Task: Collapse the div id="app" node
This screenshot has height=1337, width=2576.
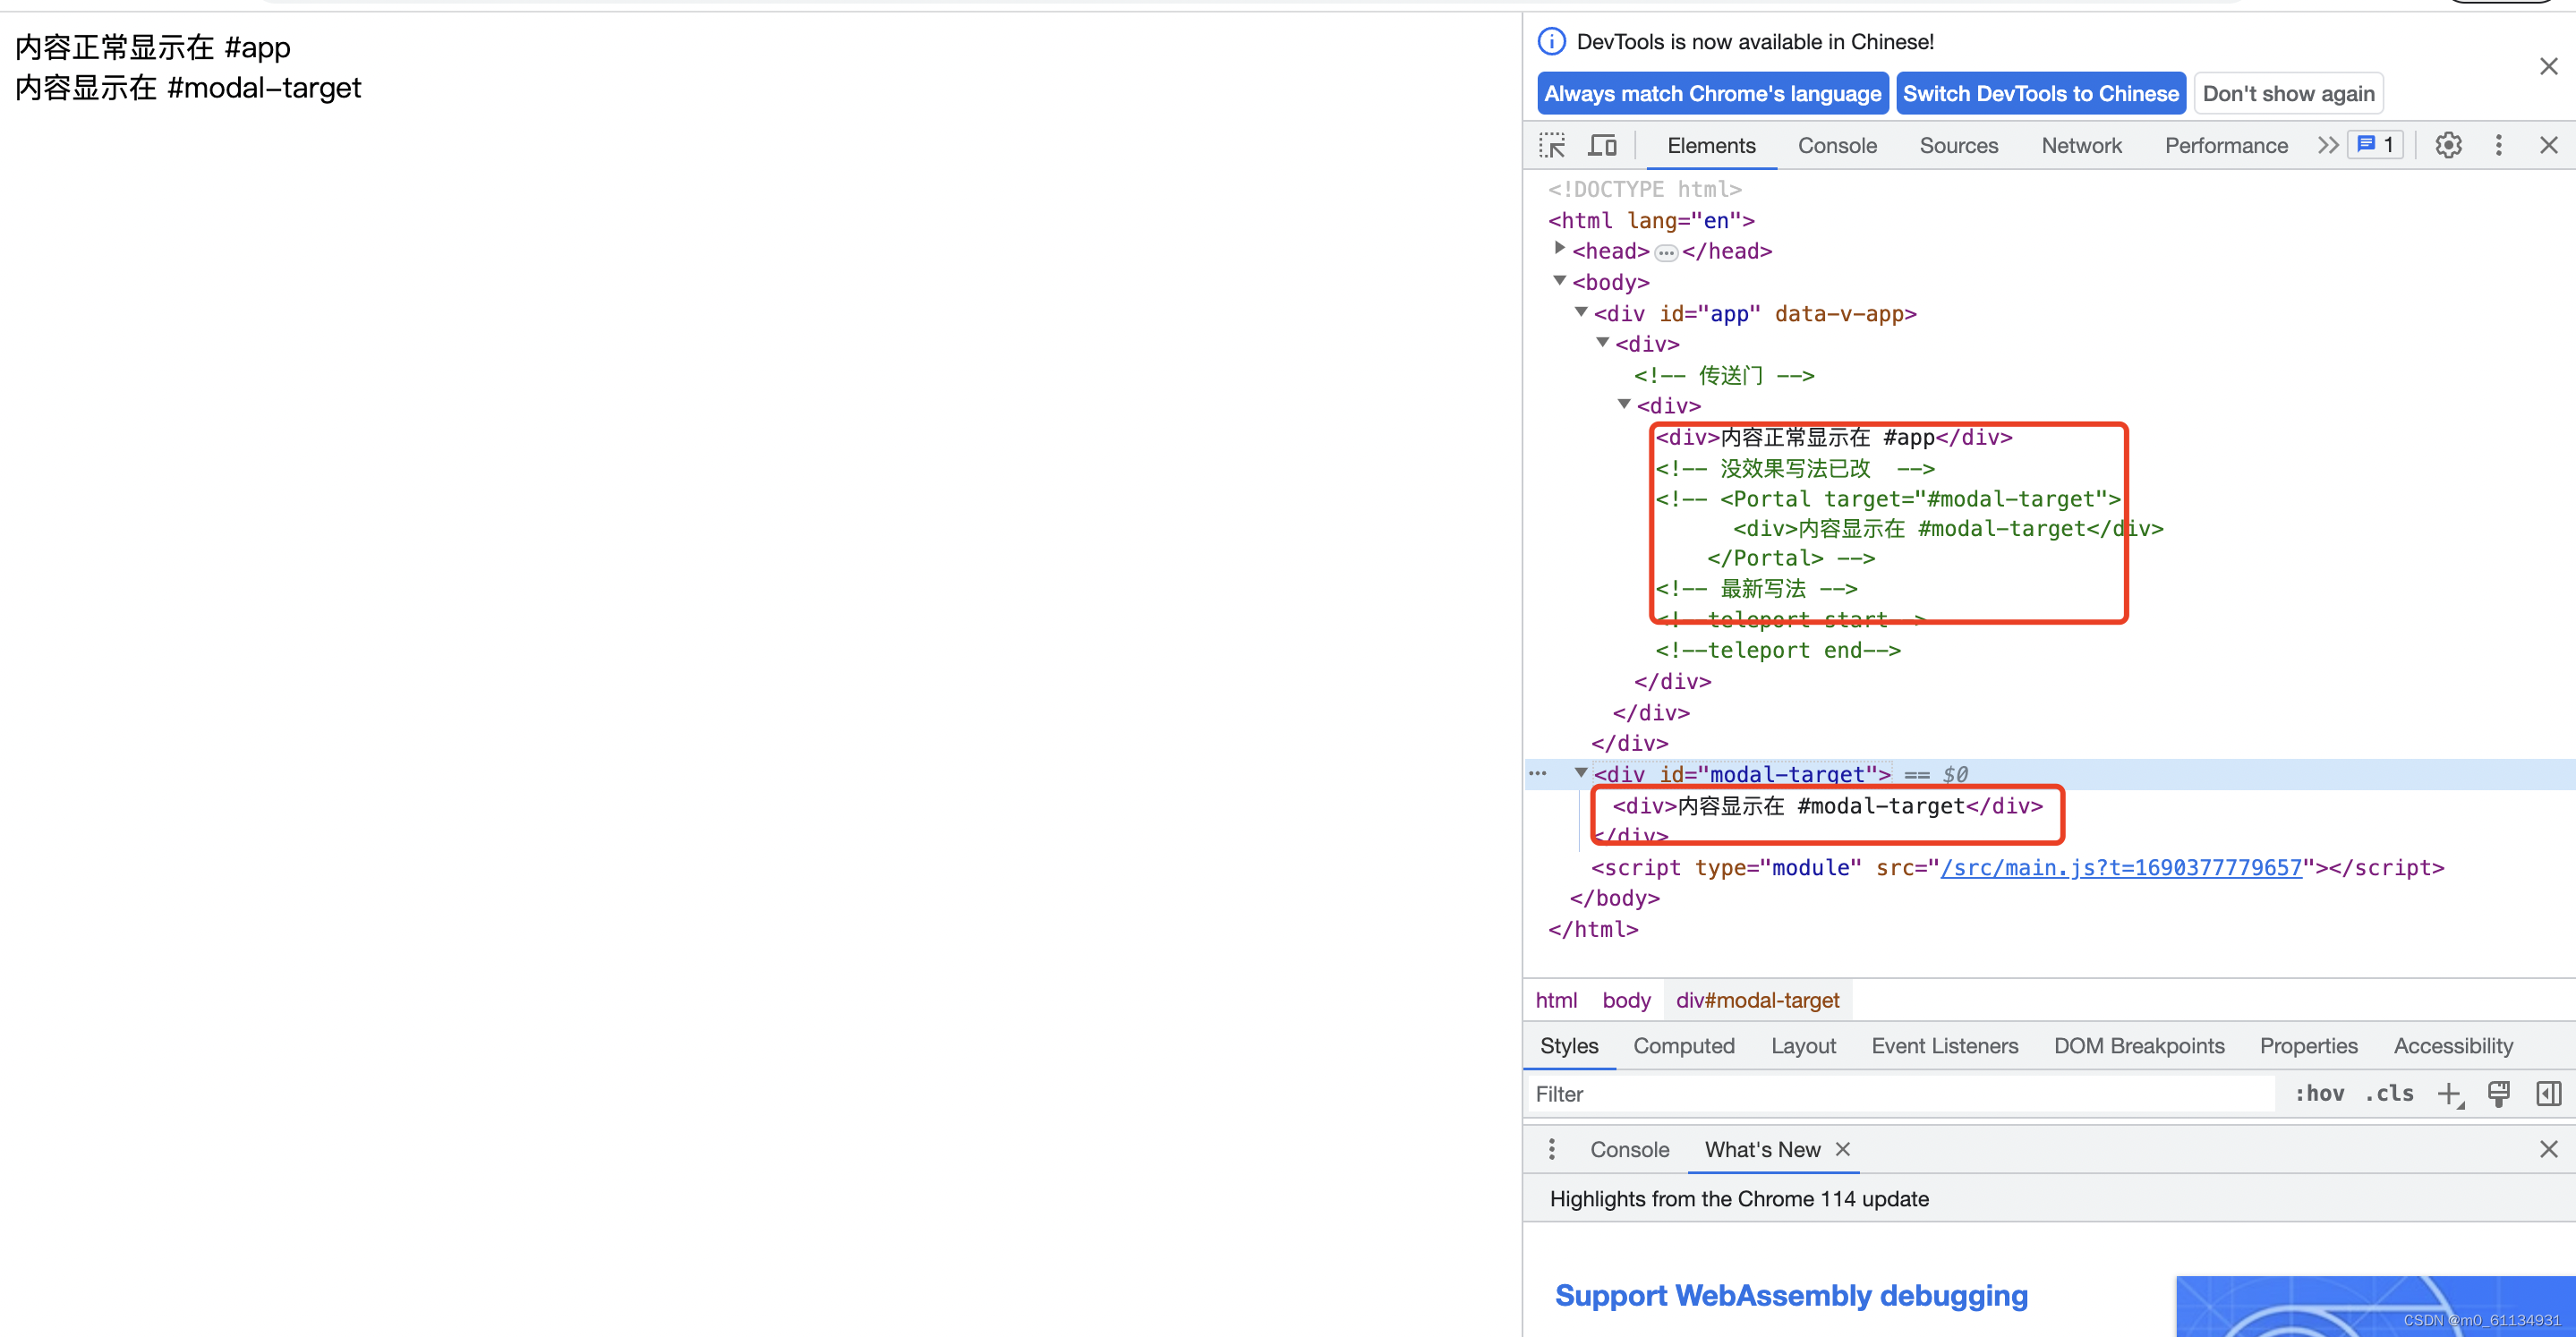Action: pyautogui.click(x=1581, y=312)
